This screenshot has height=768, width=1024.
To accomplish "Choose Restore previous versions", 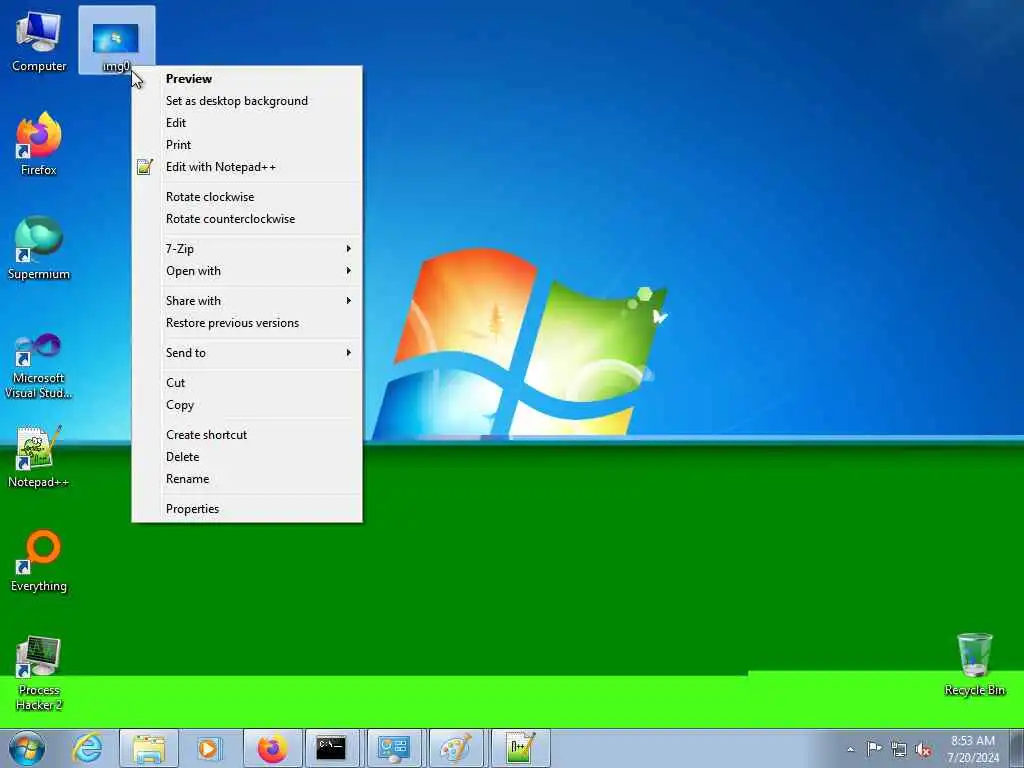I will [x=247, y=323].
